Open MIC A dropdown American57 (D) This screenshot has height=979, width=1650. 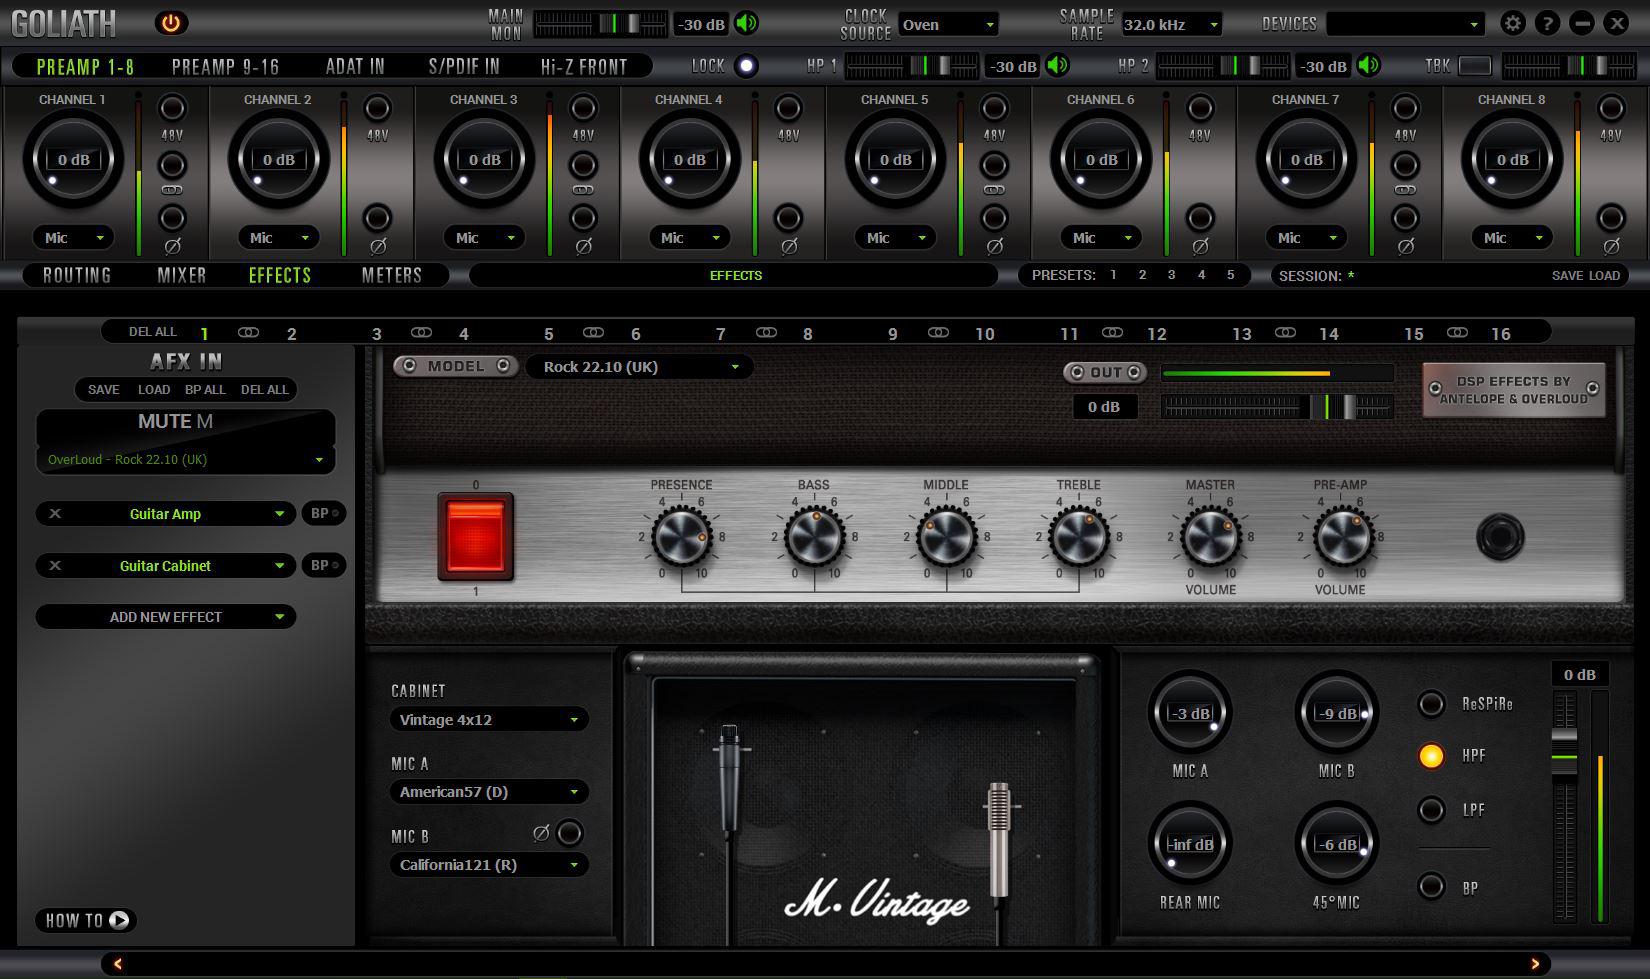pos(488,791)
